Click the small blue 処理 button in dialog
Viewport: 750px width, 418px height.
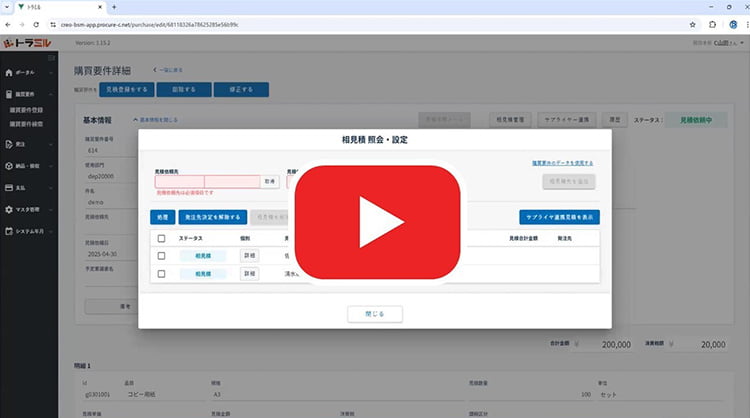[x=163, y=217]
